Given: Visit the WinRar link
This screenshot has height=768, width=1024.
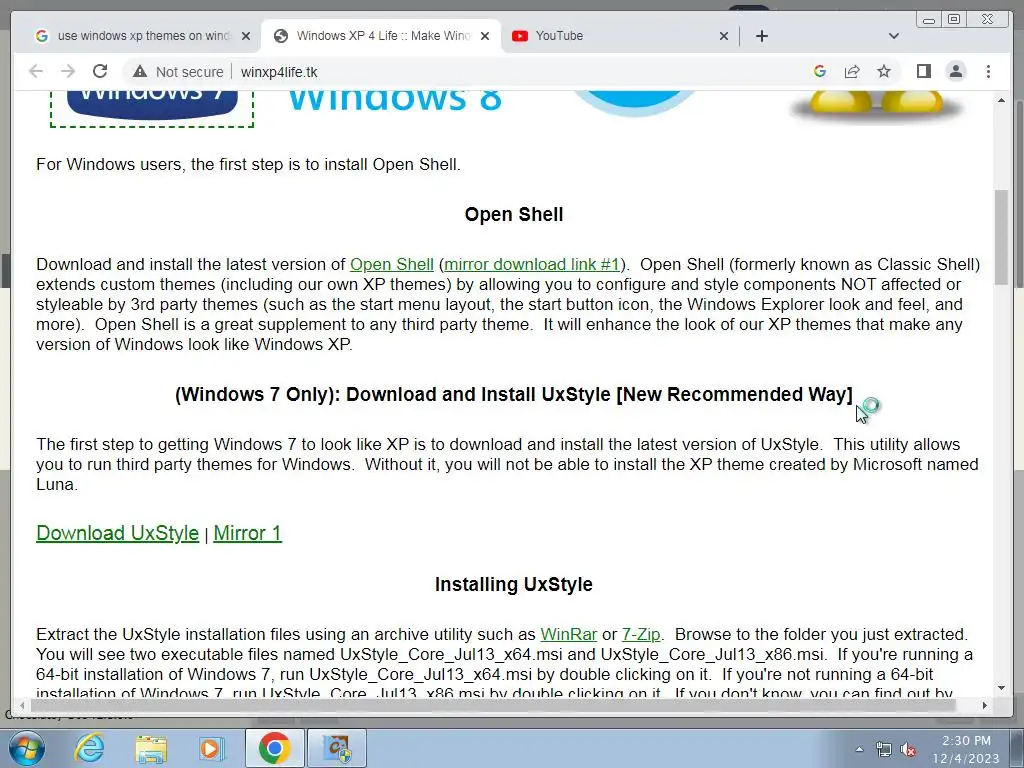Looking at the screenshot, I should [x=569, y=634].
